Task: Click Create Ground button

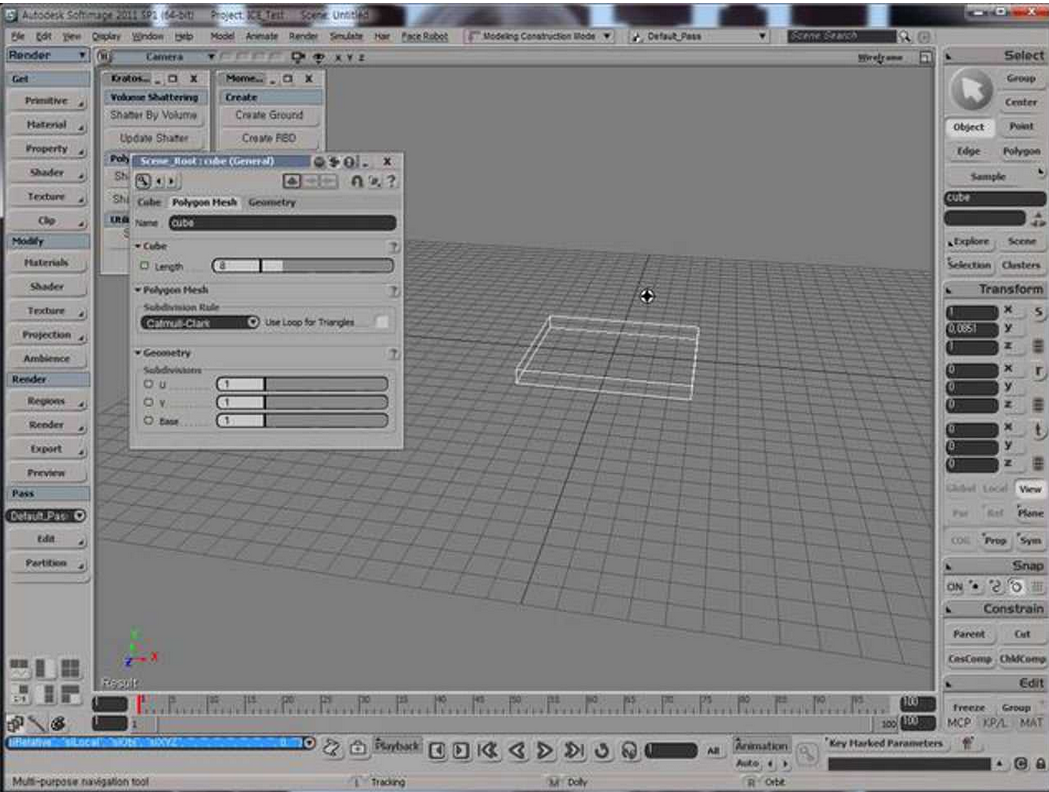Action: point(269,115)
